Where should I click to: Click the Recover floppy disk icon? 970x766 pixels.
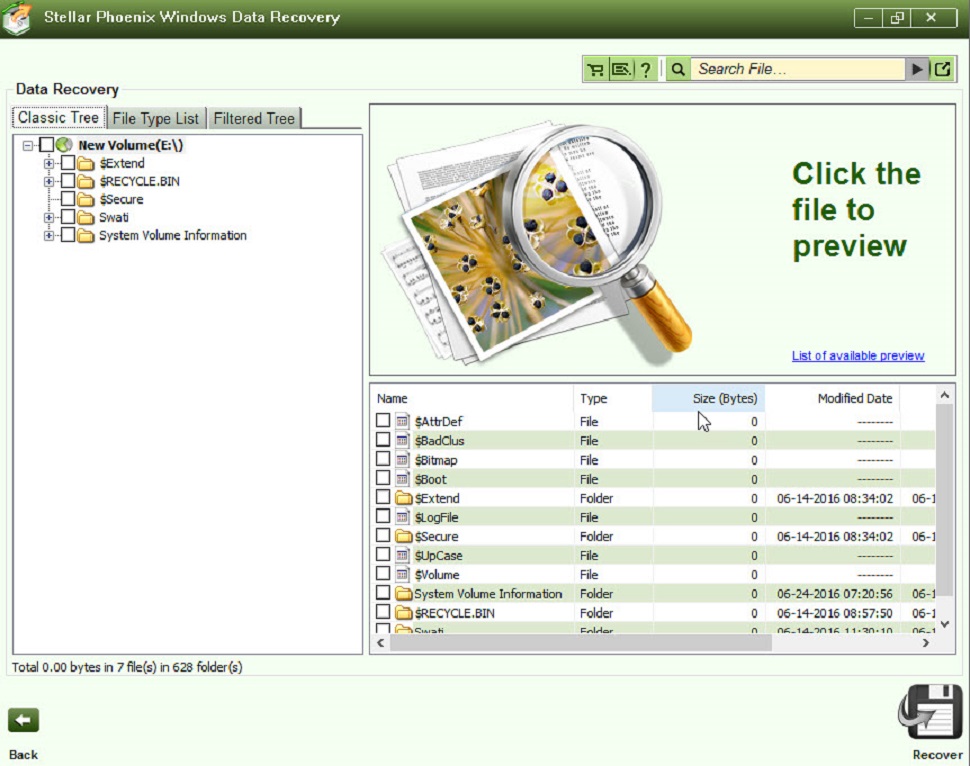[x=930, y=712]
